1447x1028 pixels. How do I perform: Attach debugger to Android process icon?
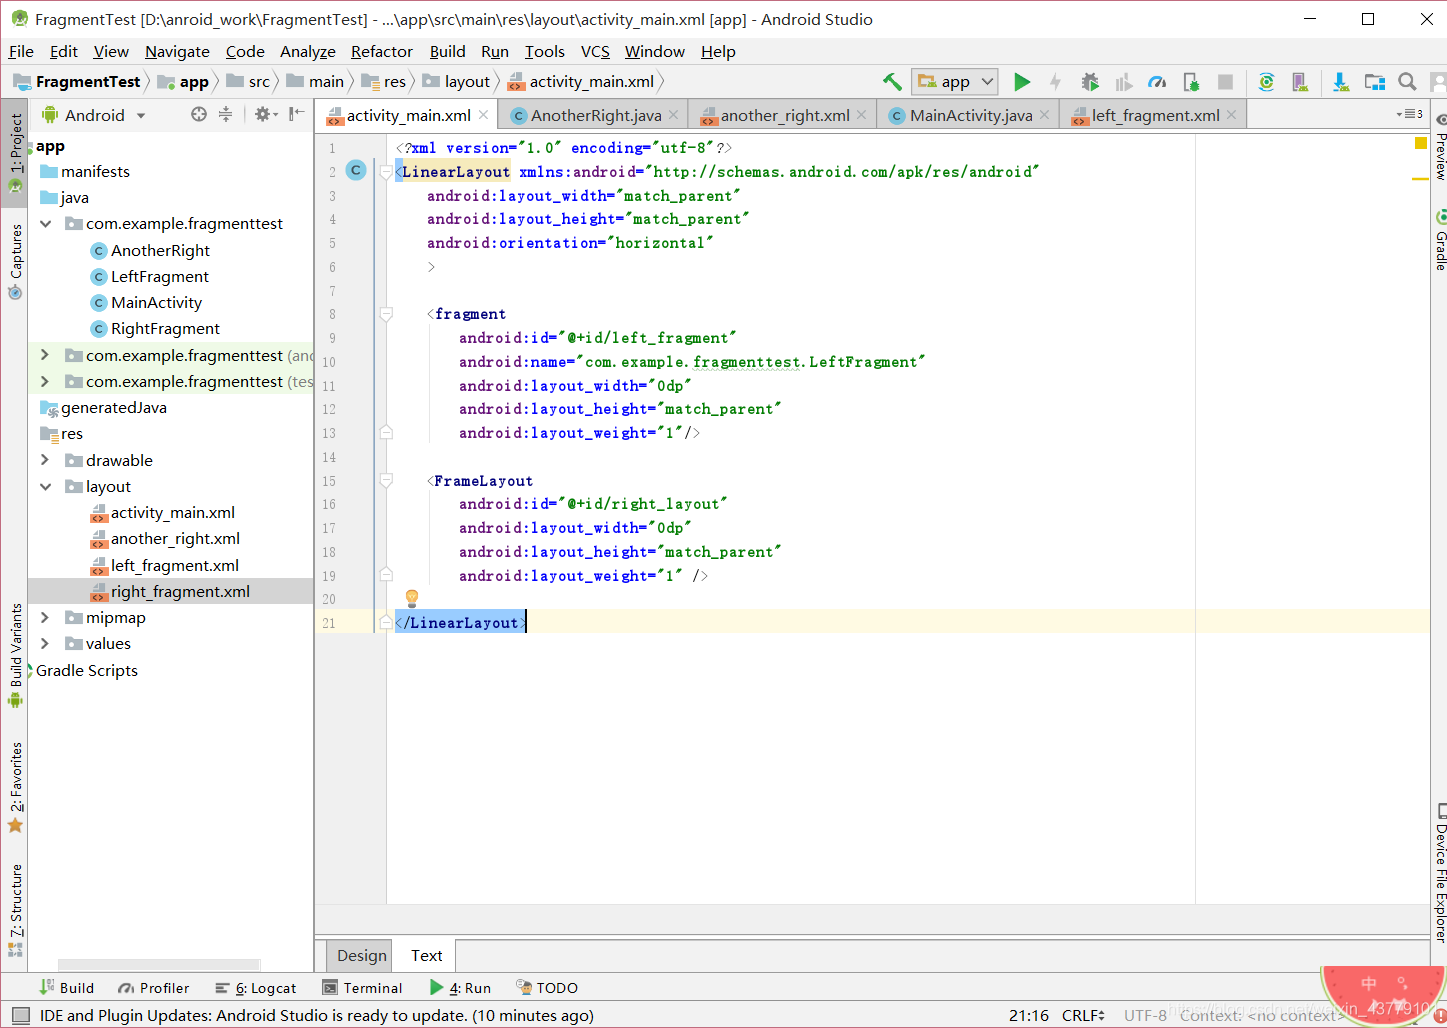pyautogui.click(x=1191, y=82)
